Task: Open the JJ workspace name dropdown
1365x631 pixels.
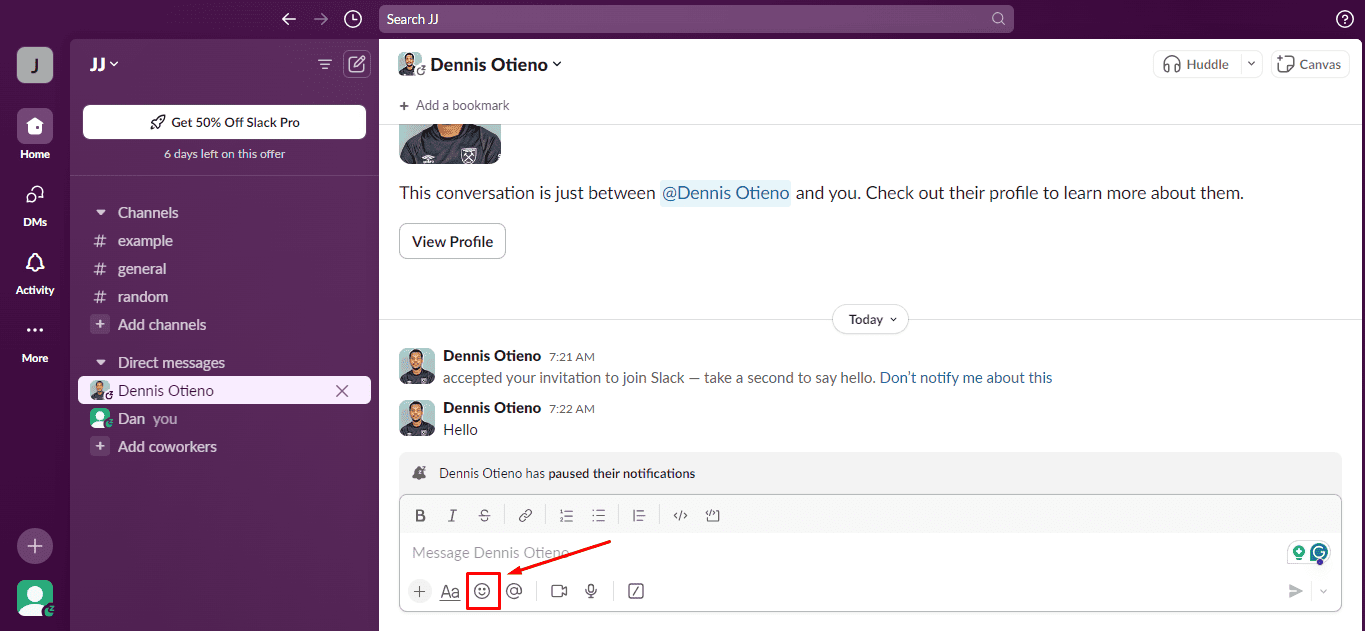Action: (104, 64)
